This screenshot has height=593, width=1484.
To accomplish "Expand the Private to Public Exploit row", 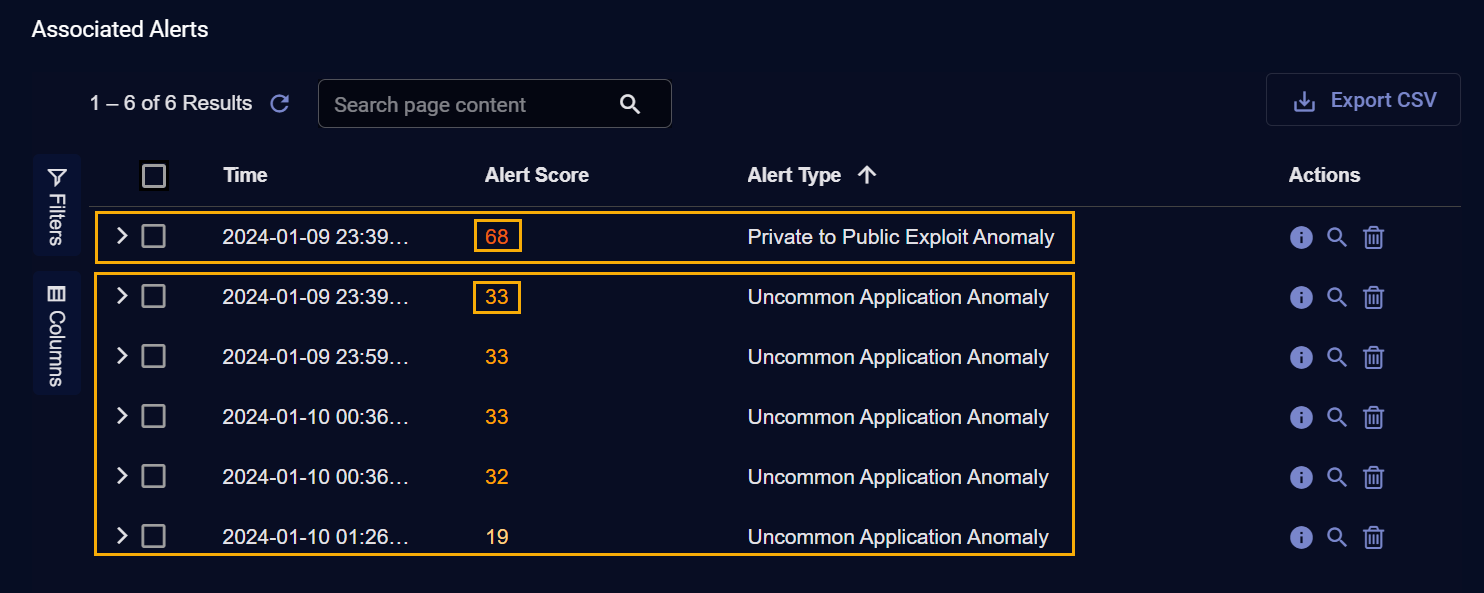I will [122, 236].
